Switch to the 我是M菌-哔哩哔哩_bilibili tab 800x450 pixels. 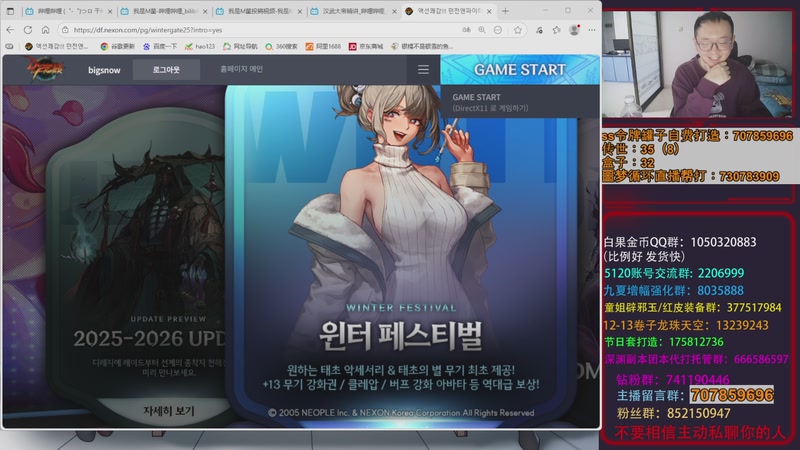click(x=164, y=11)
